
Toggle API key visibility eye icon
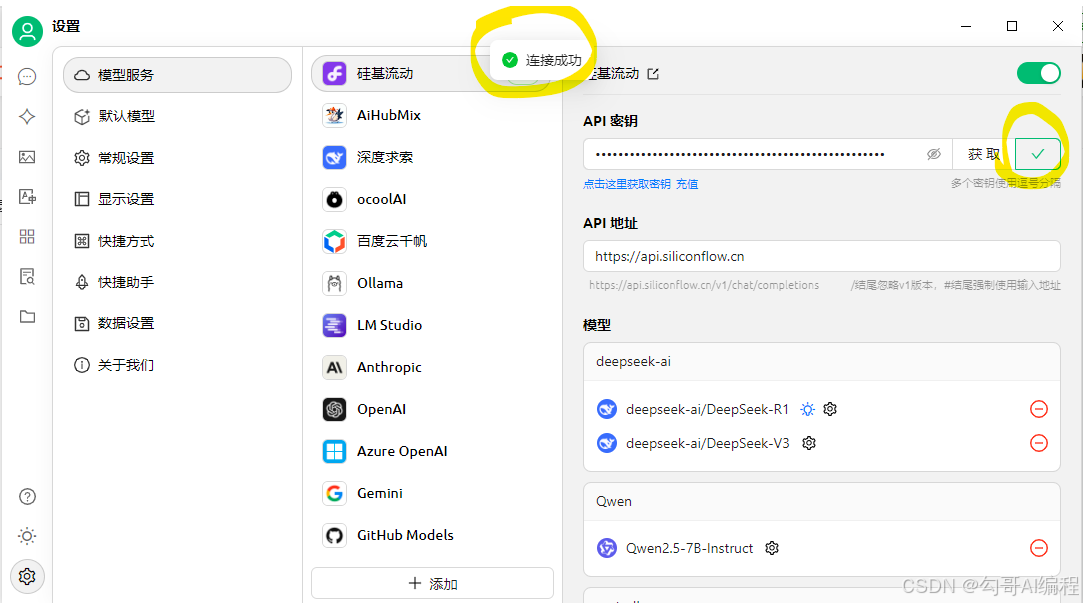pyautogui.click(x=934, y=154)
